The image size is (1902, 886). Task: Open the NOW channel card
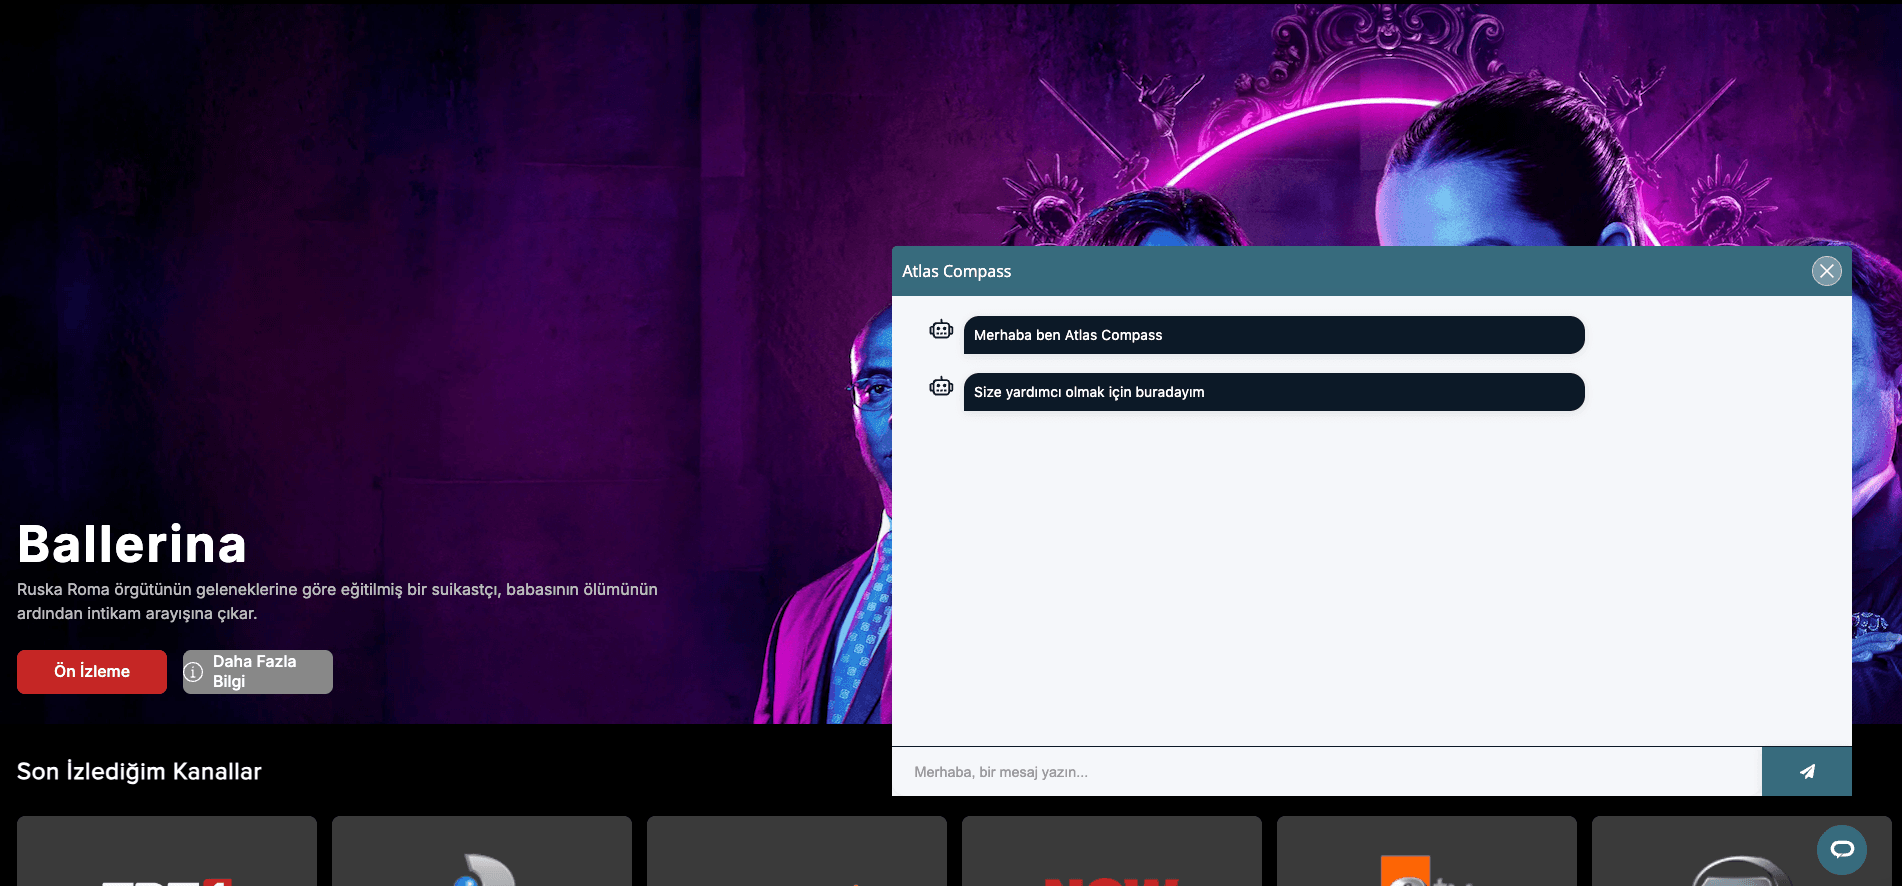[1112, 852]
